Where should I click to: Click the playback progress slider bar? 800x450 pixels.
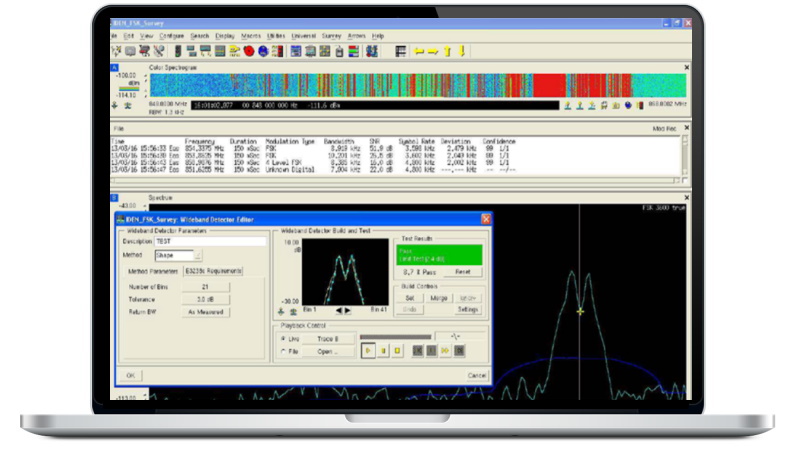coord(396,337)
